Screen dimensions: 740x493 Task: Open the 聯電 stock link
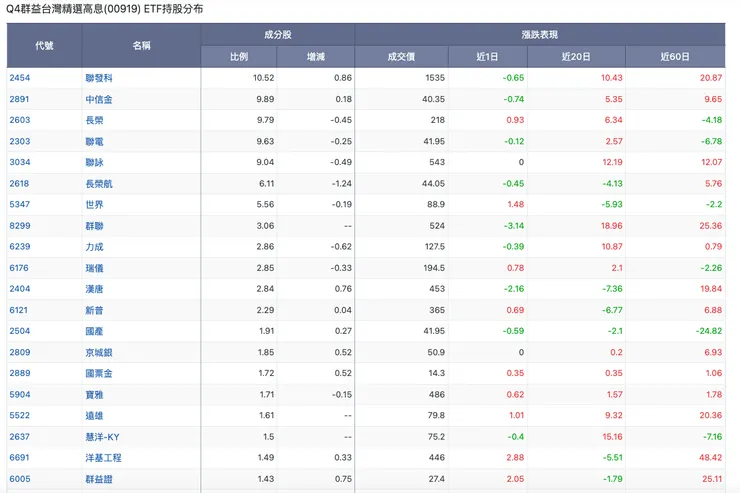[x=95, y=141]
